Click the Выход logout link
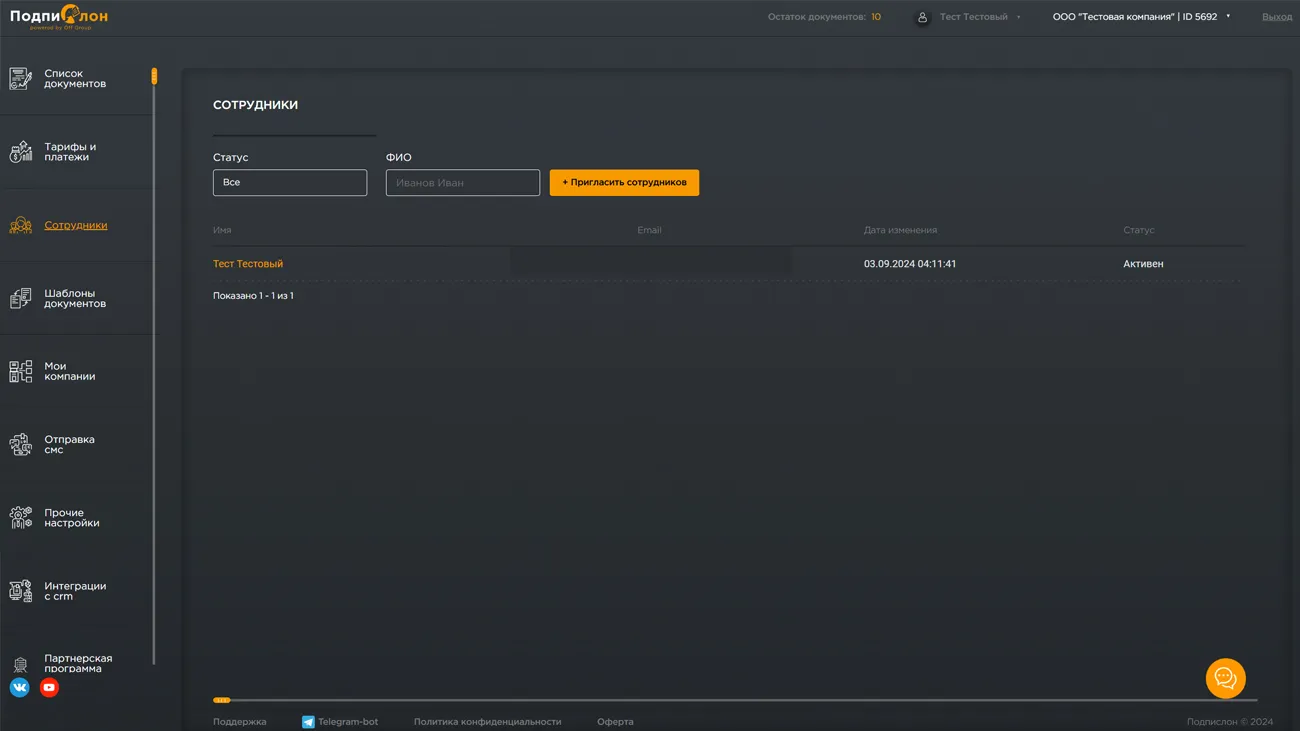The image size is (1300, 731). (x=1276, y=17)
